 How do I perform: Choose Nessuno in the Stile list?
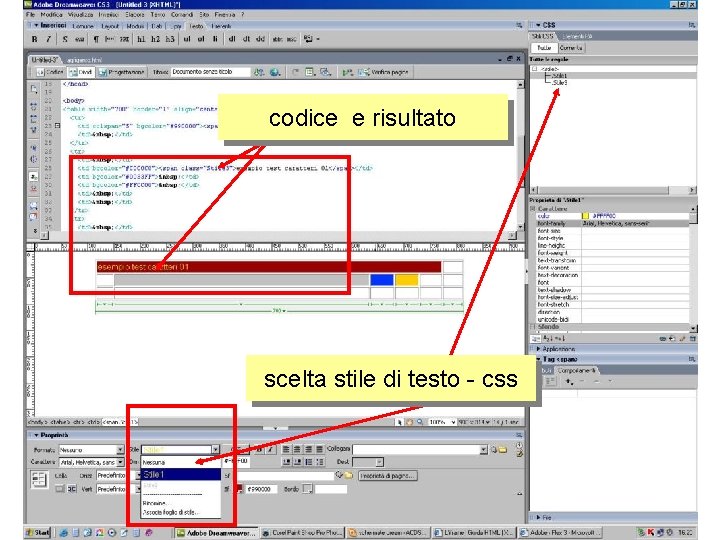point(181,462)
